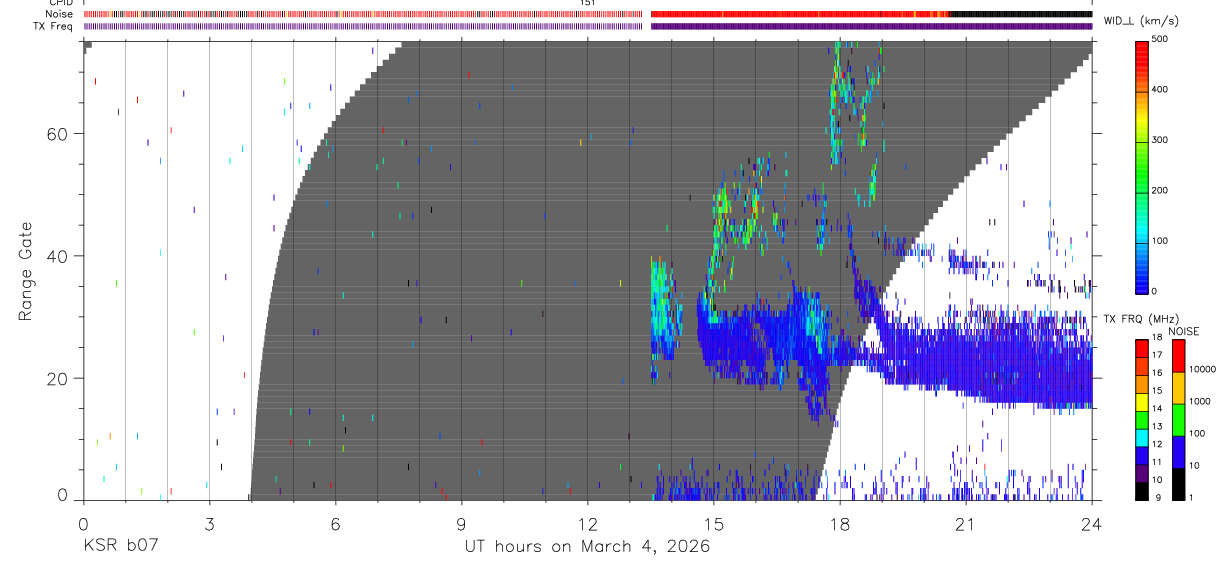
Task: Click x-axis tick label '3'
Action: click(209, 523)
